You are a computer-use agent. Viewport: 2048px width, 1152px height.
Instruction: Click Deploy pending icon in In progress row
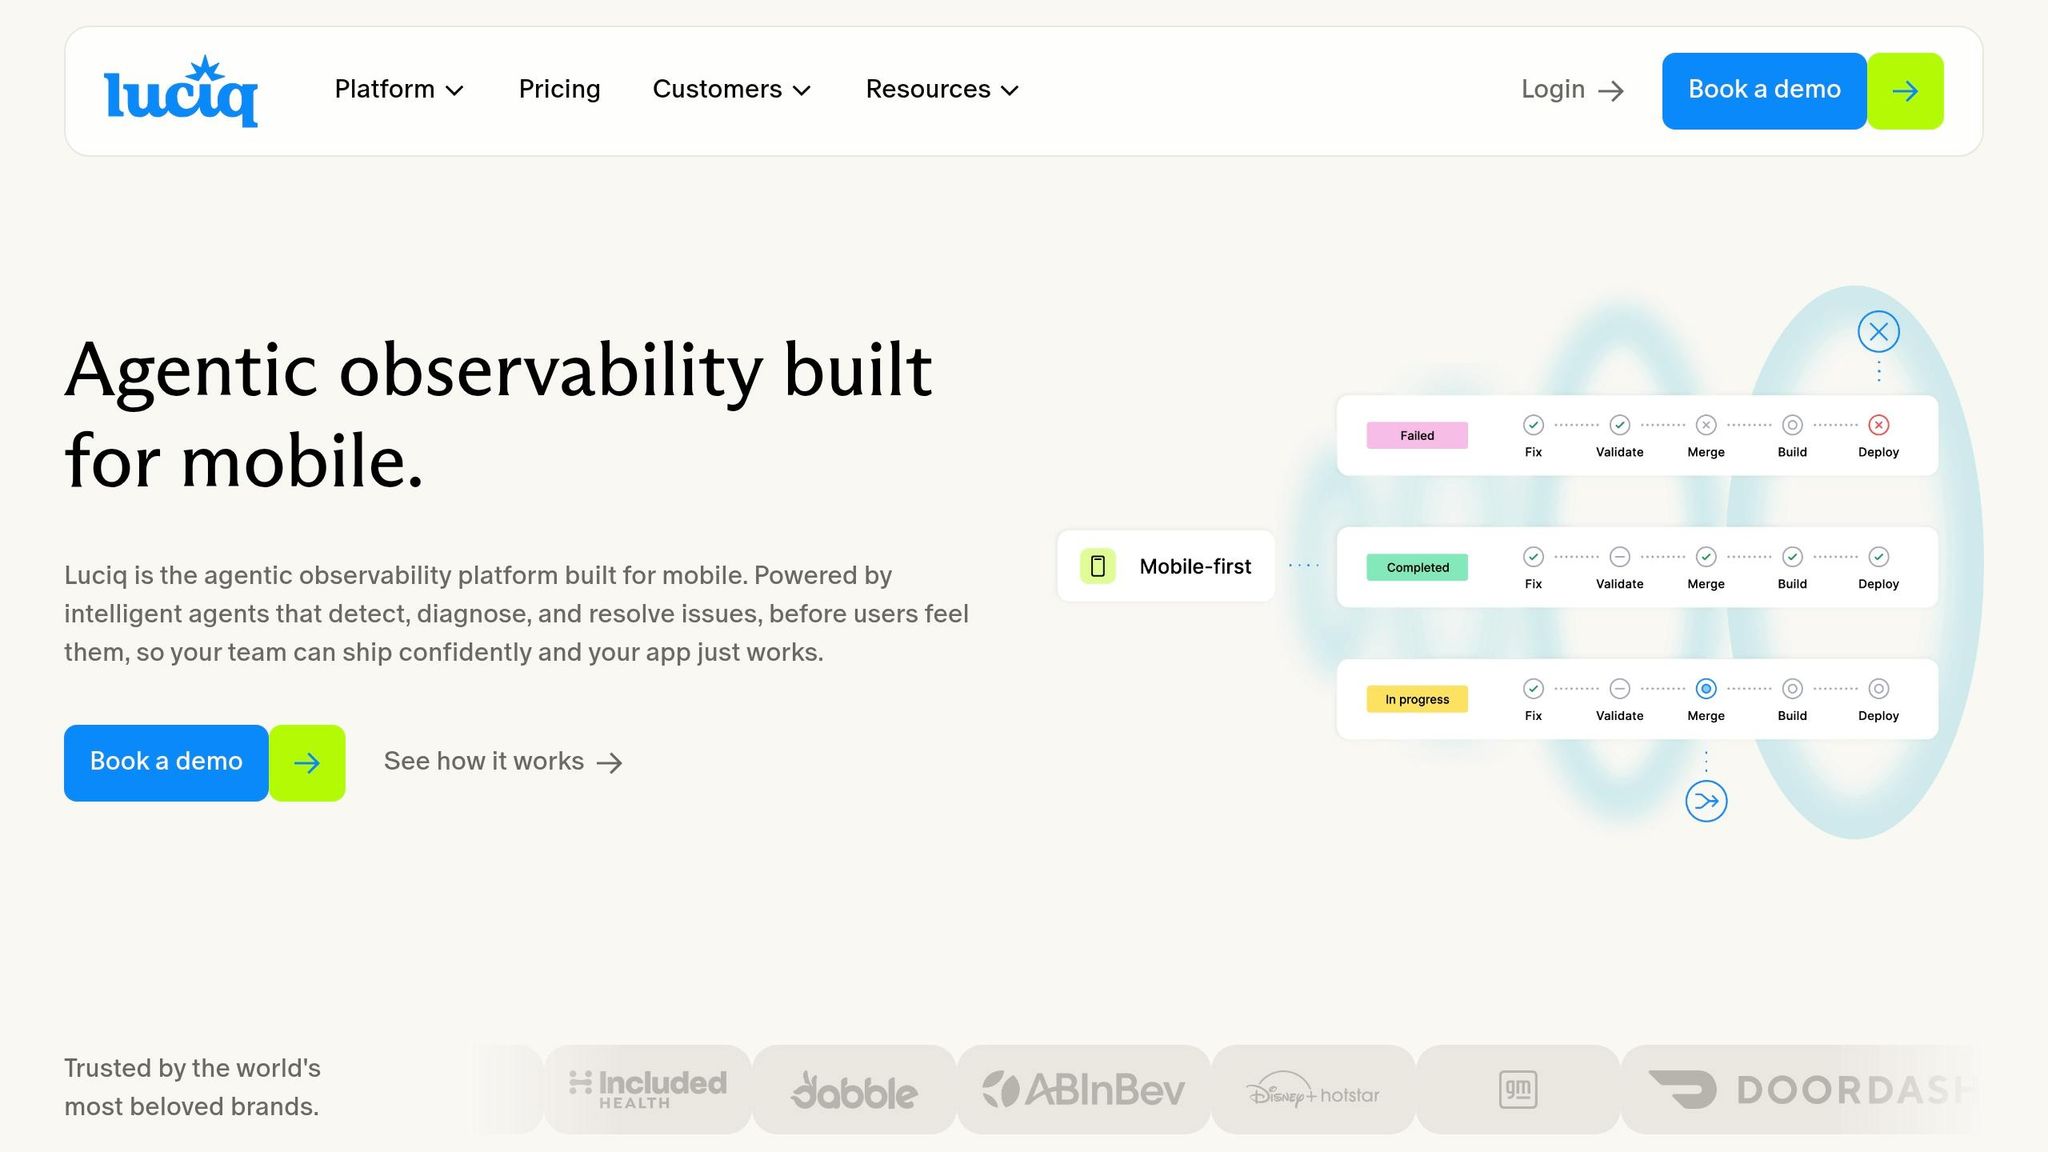[1879, 689]
